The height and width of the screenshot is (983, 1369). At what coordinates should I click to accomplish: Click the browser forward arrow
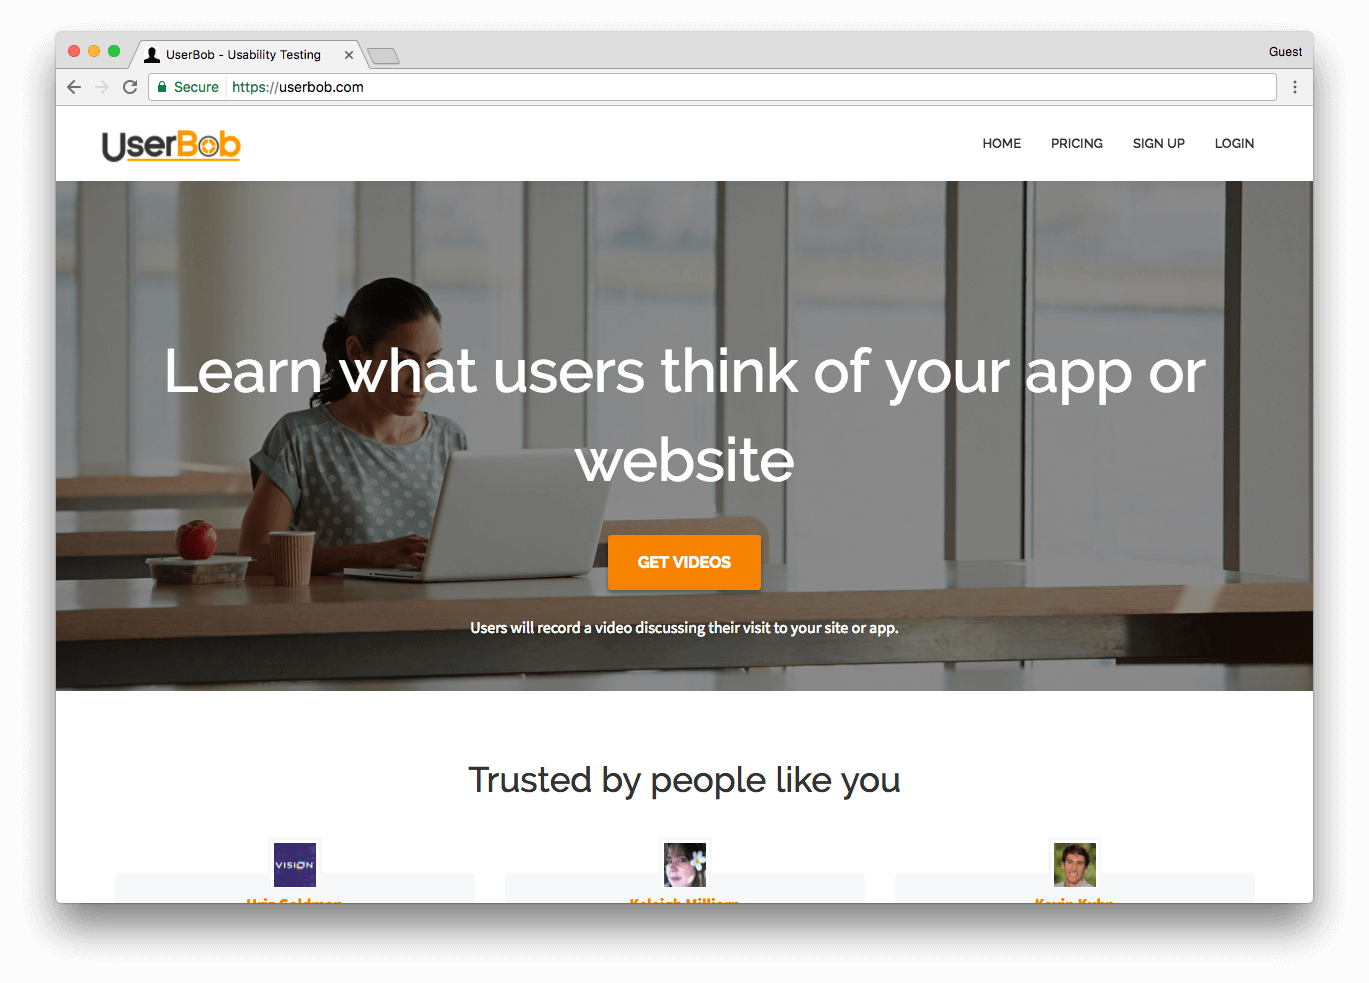(102, 87)
